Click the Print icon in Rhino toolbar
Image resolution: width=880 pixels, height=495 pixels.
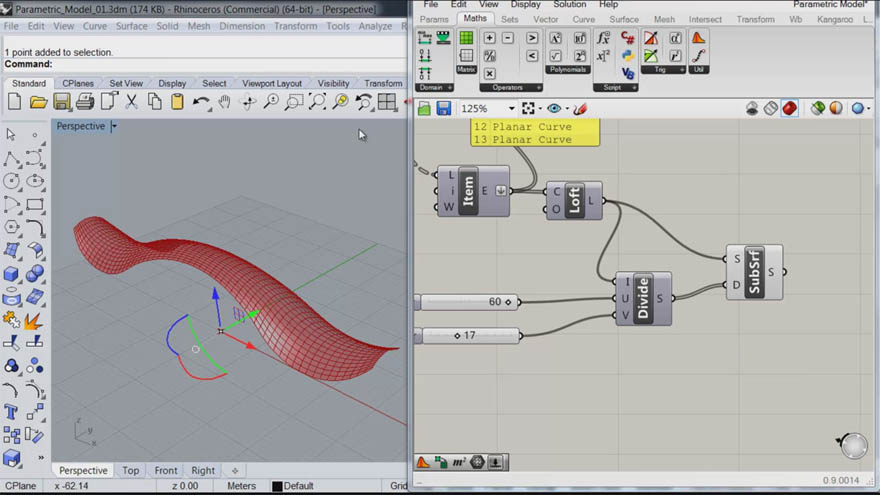[x=85, y=102]
